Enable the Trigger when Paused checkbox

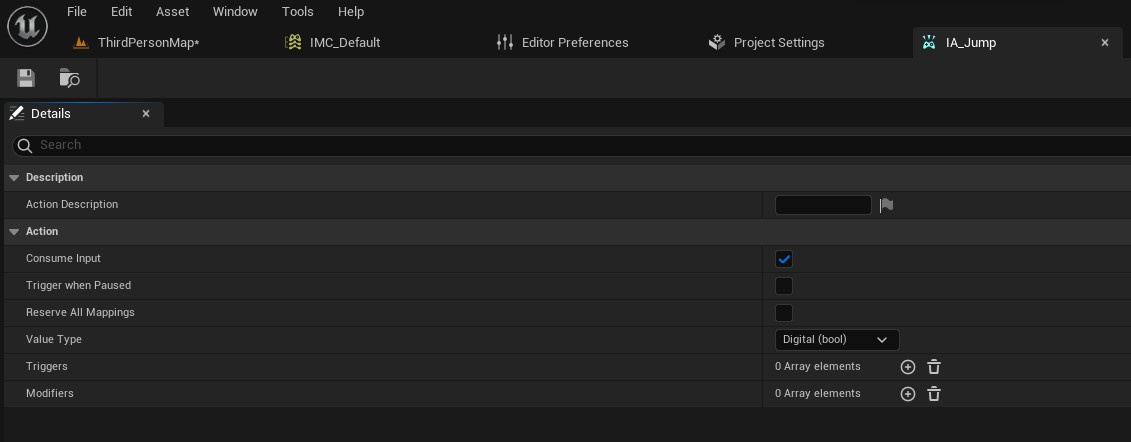[x=784, y=286]
